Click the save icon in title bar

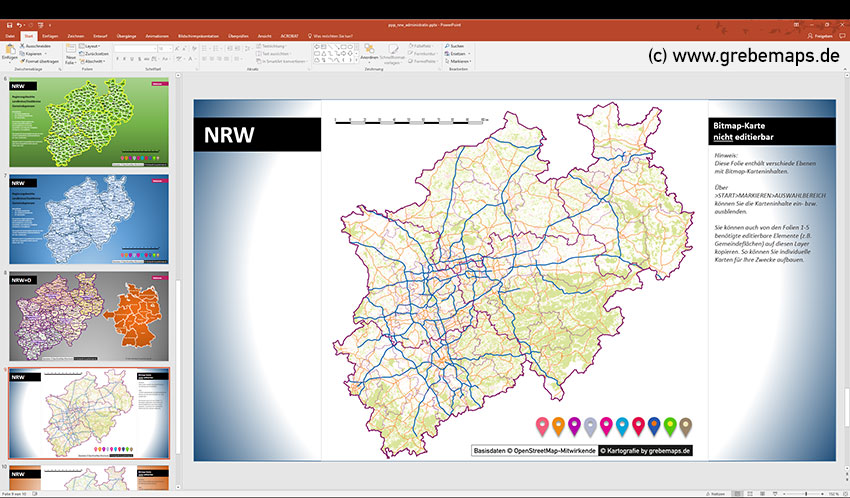pyautogui.click(x=7, y=24)
